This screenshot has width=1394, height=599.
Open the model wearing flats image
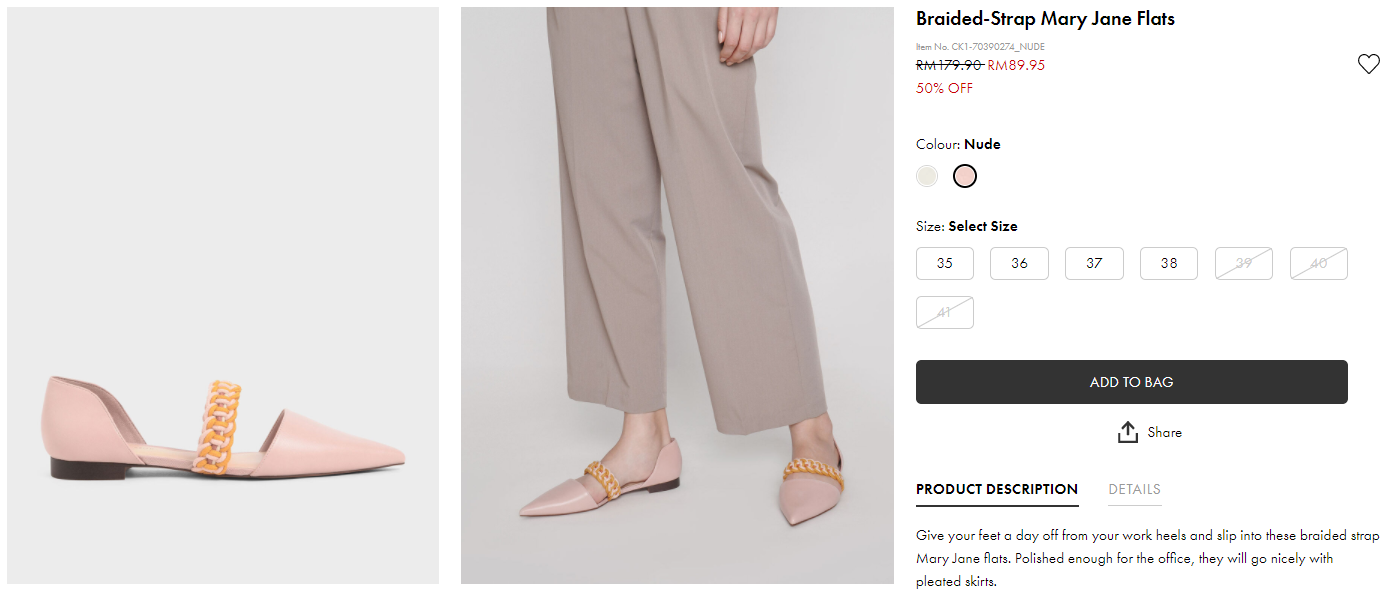(x=677, y=295)
